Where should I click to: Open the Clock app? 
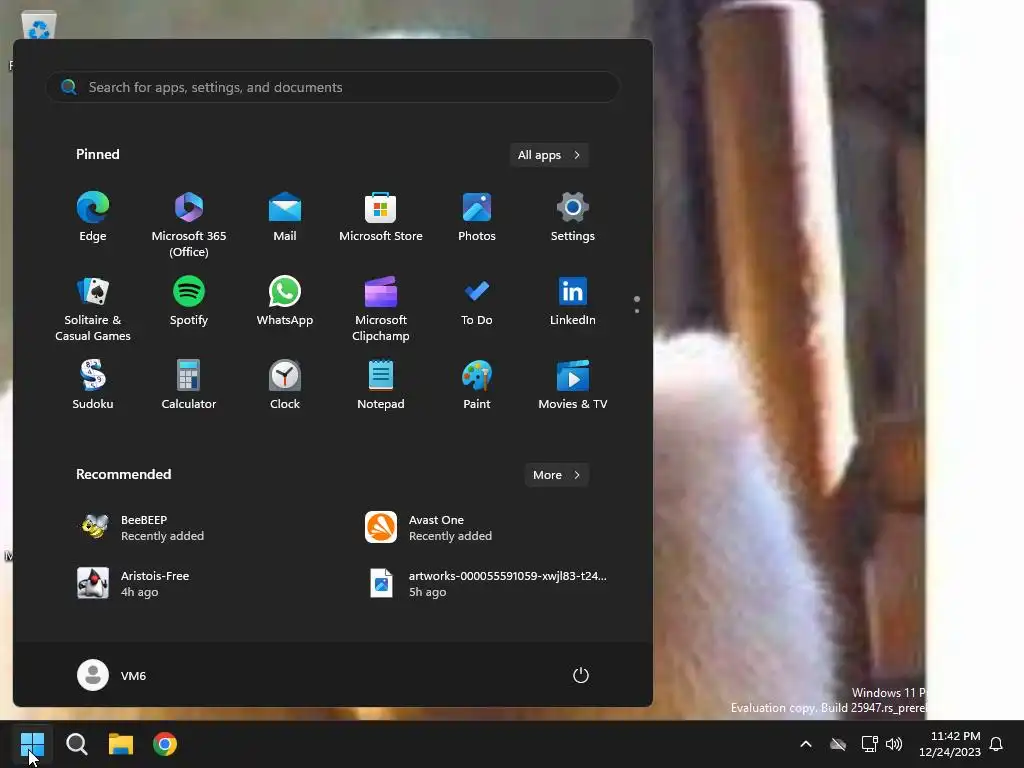coord(285,385)
